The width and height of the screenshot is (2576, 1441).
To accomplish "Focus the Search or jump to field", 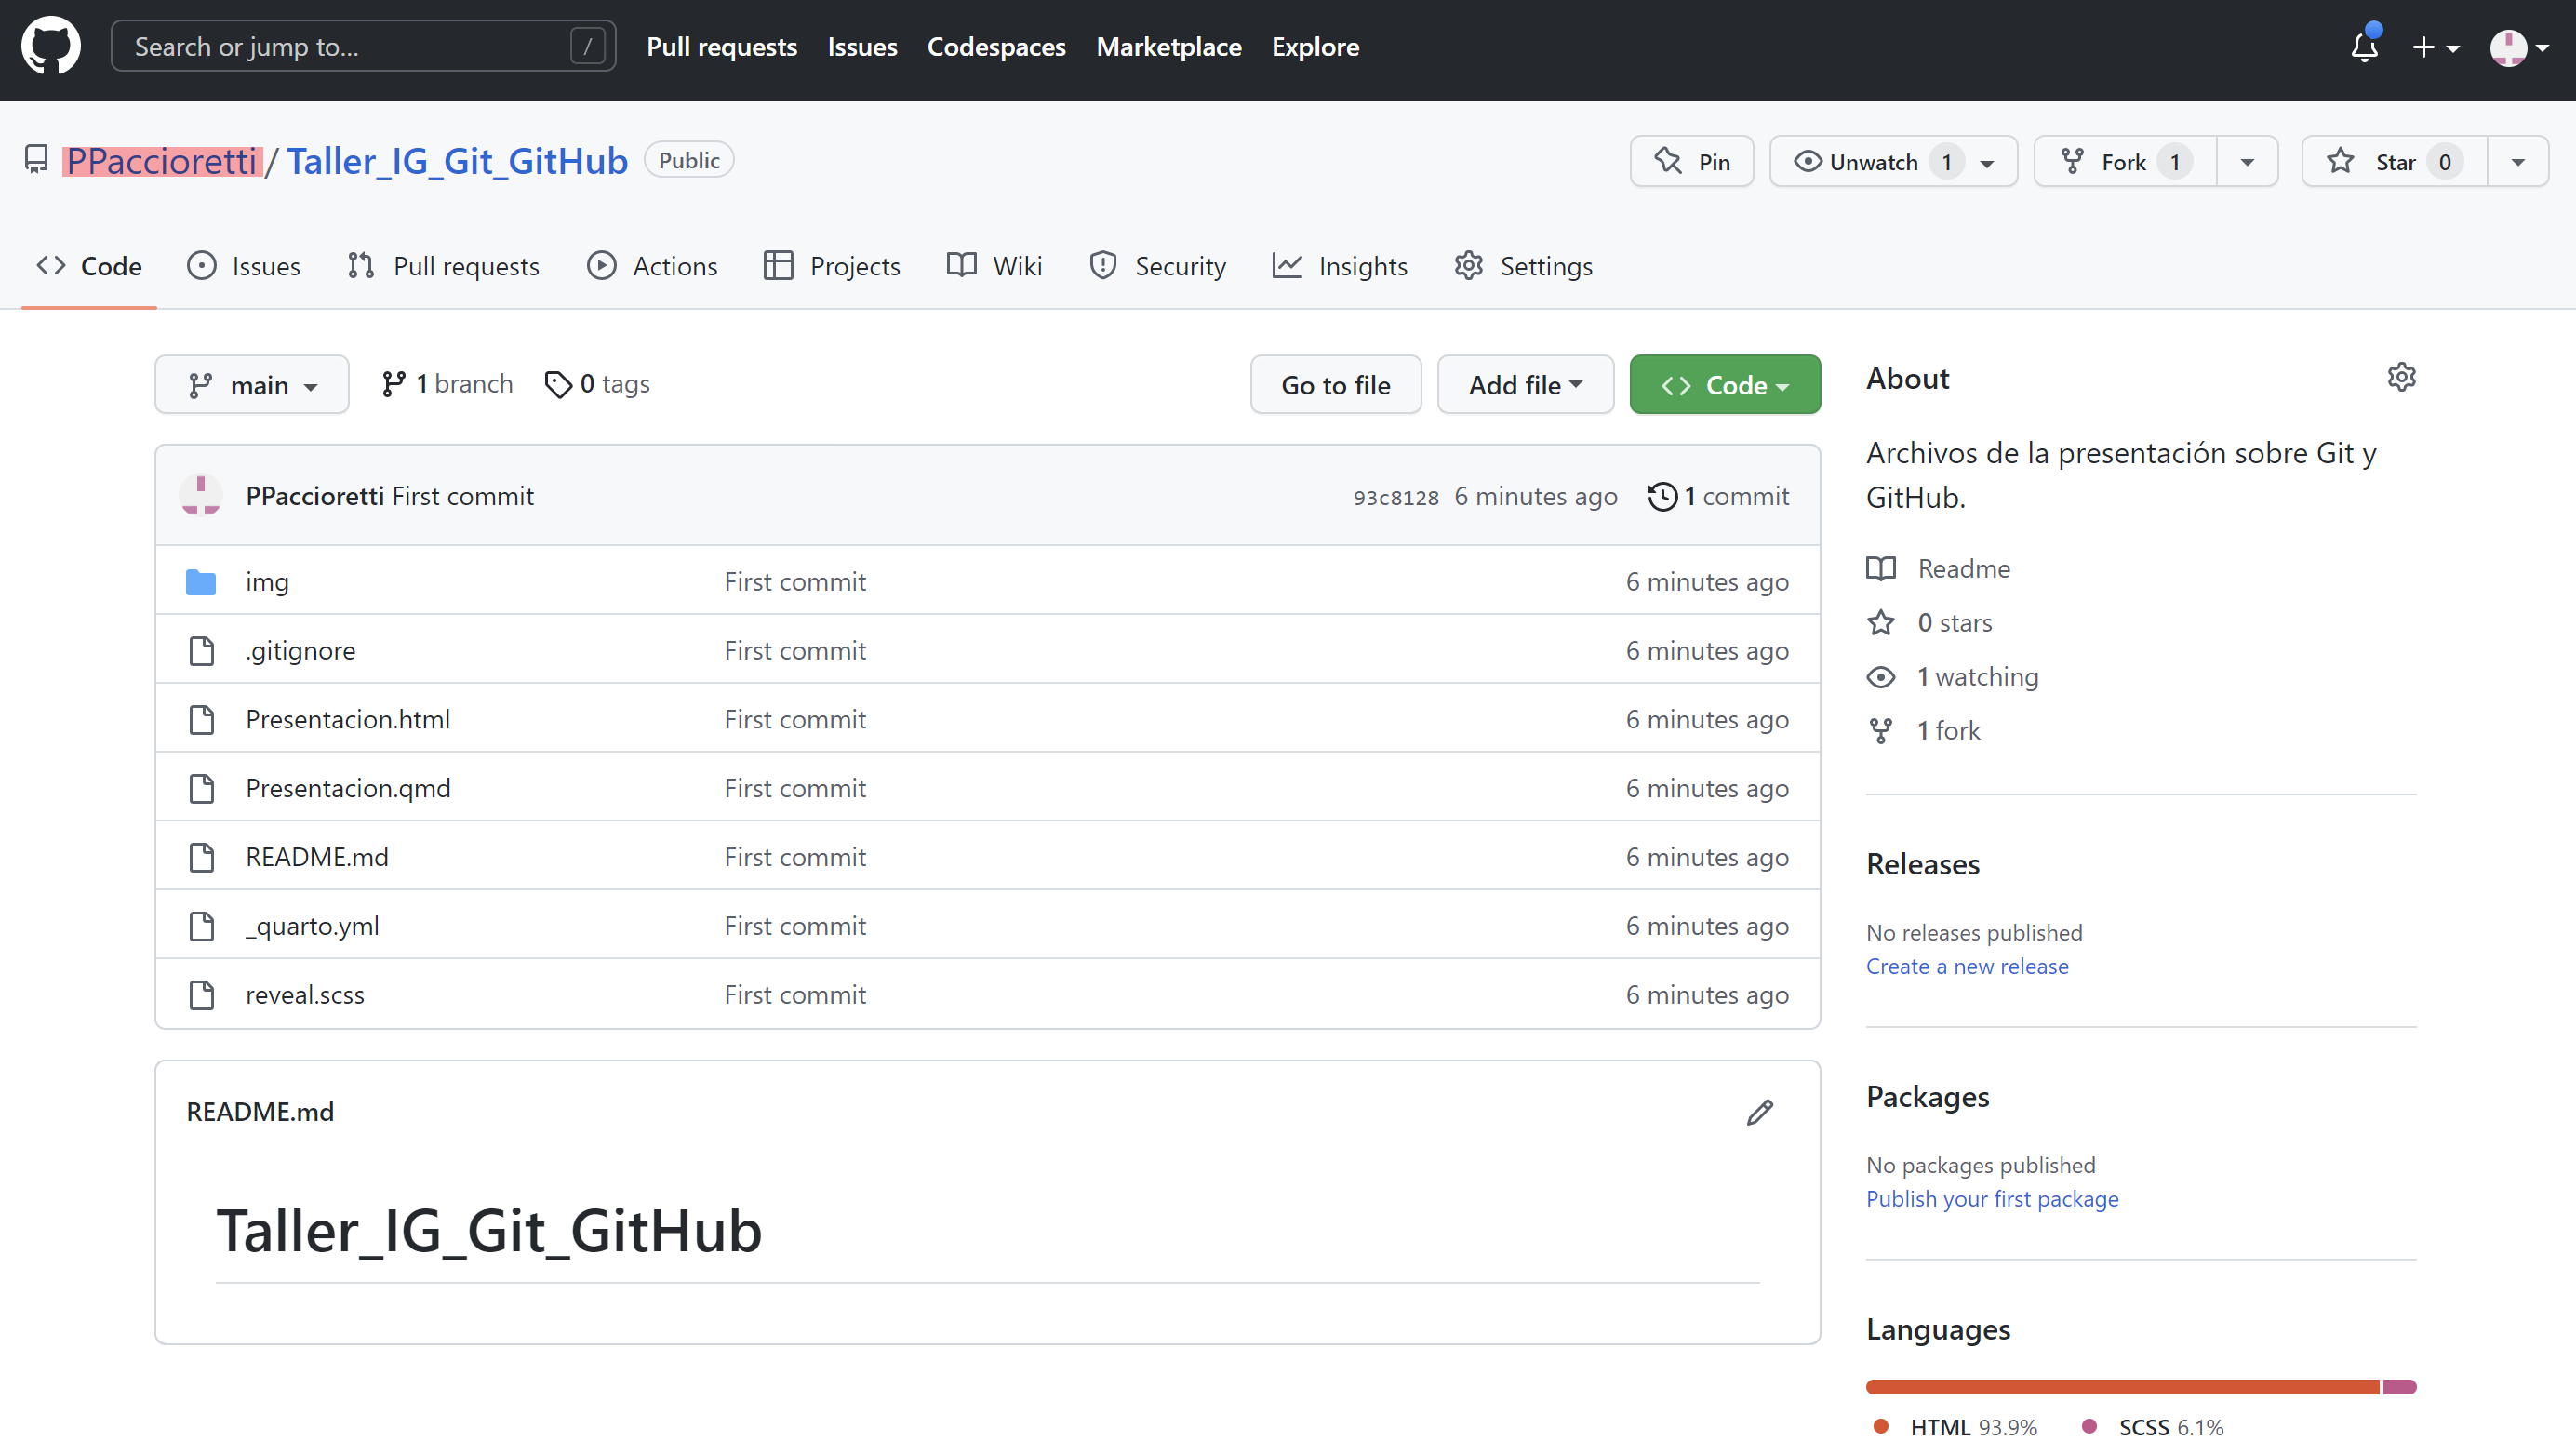I will [350, 46].
